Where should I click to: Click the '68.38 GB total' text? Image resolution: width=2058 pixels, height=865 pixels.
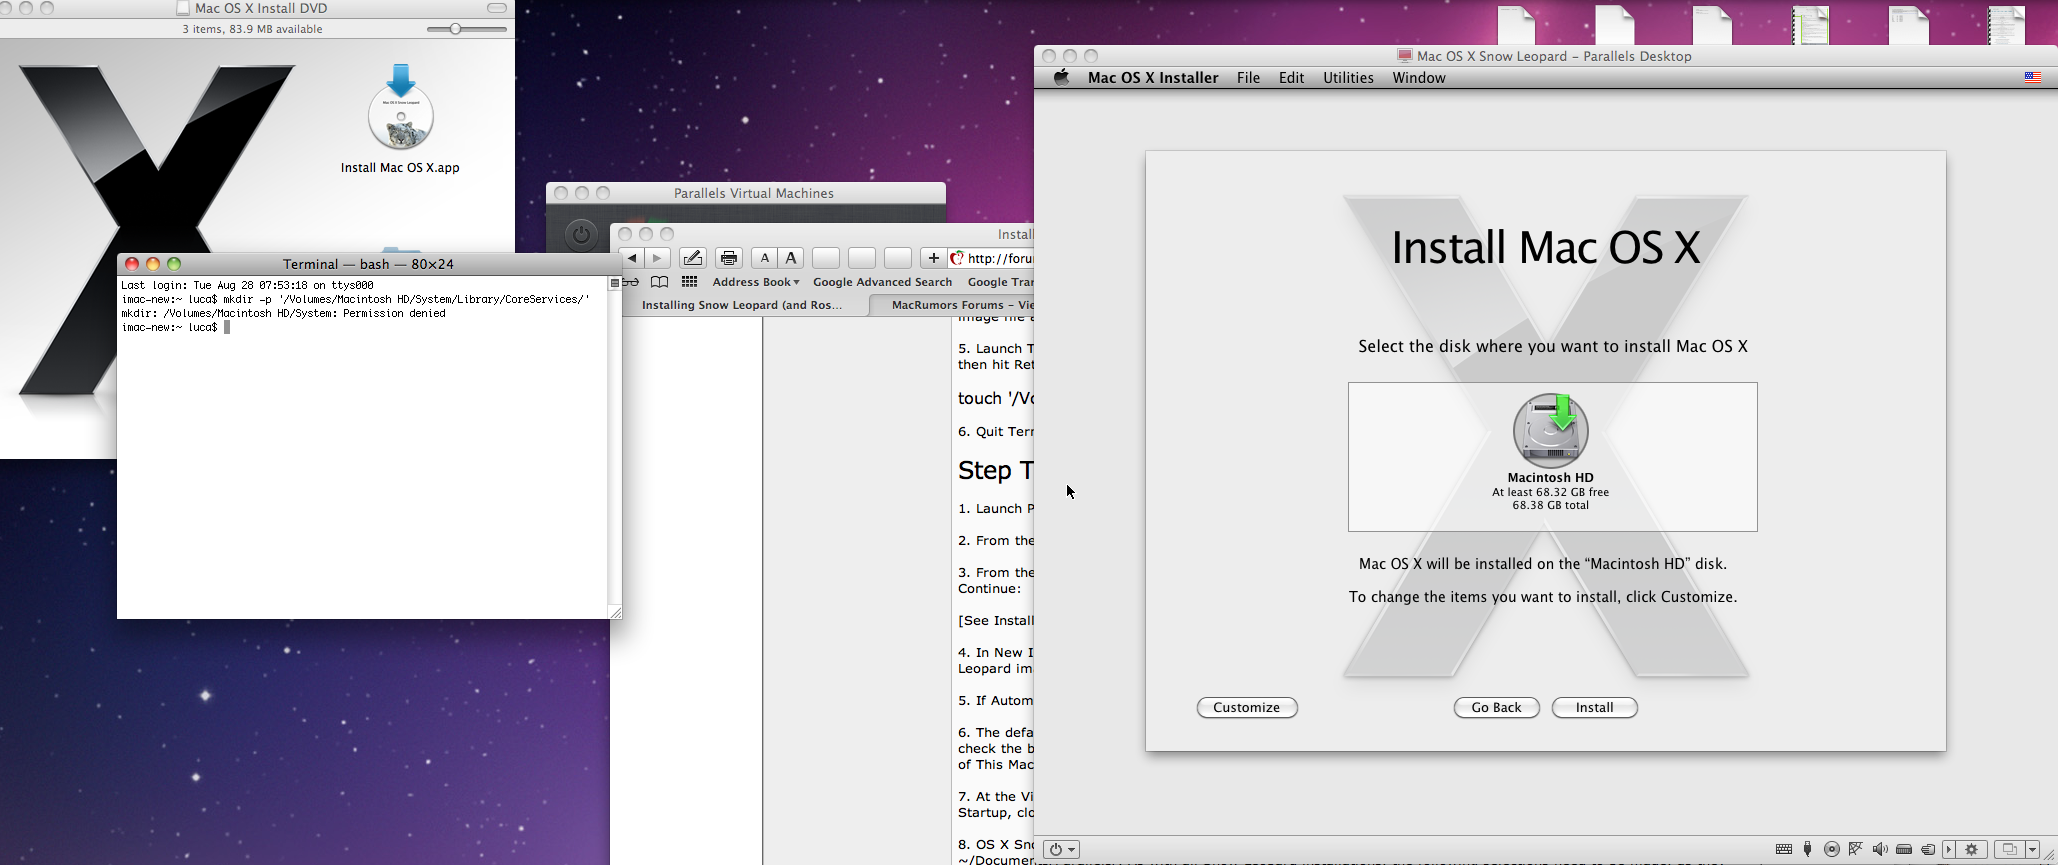pos(1550,505)
